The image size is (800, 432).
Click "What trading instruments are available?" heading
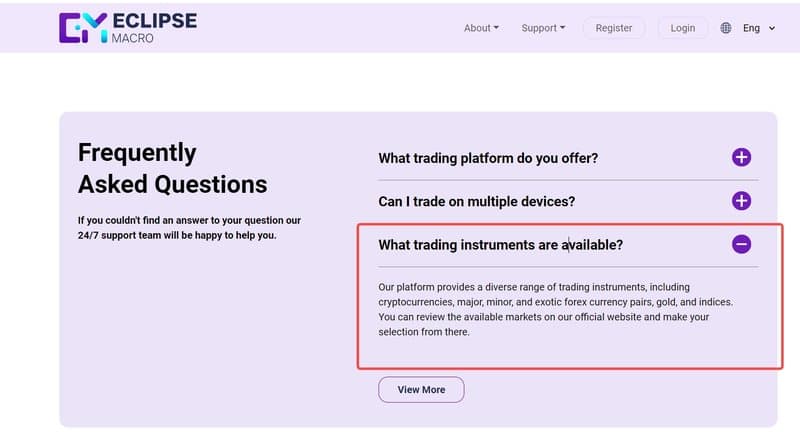pyautogui.click(x=501, y=245)
